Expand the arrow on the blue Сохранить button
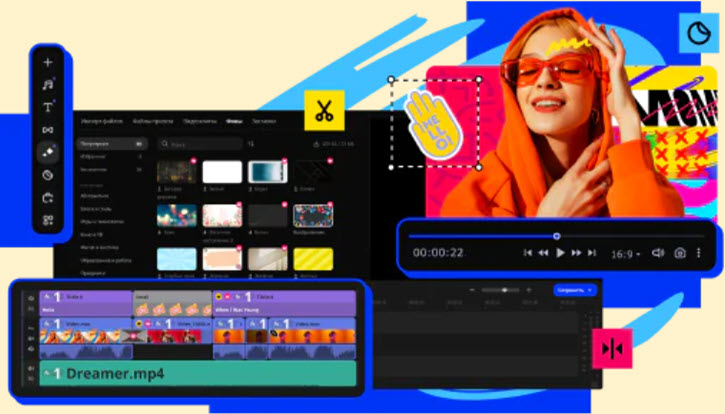This screenshot has width=725, height=414. point(590,290)
